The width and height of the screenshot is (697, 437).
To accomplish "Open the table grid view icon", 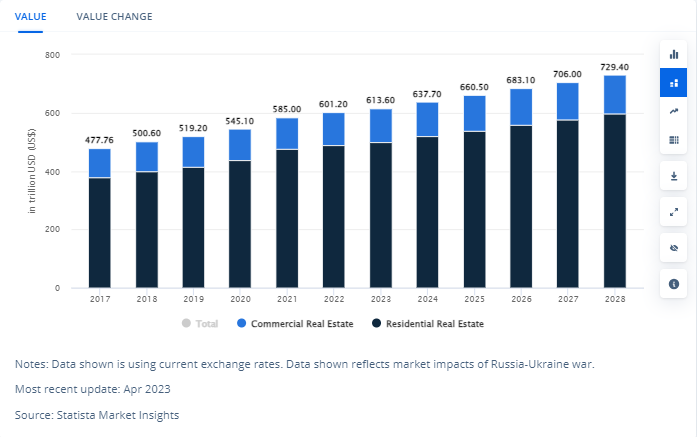I will click(x=673, y=141).
